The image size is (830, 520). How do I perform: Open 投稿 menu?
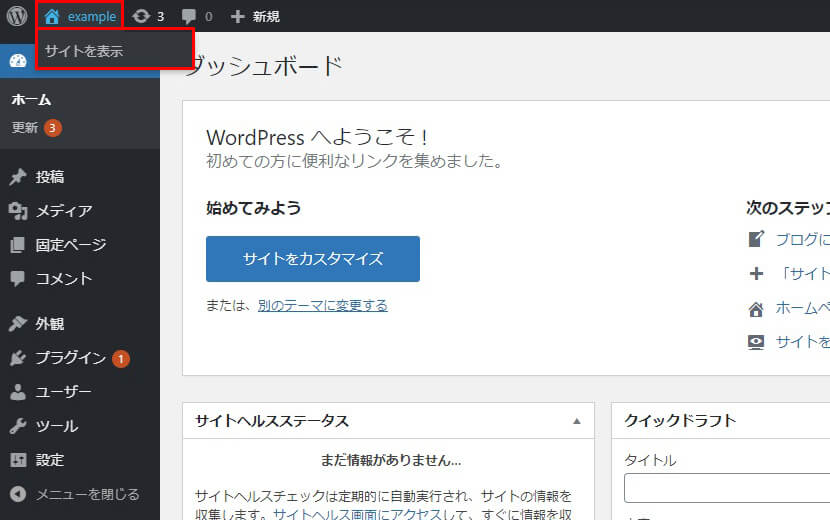(50, 177)
